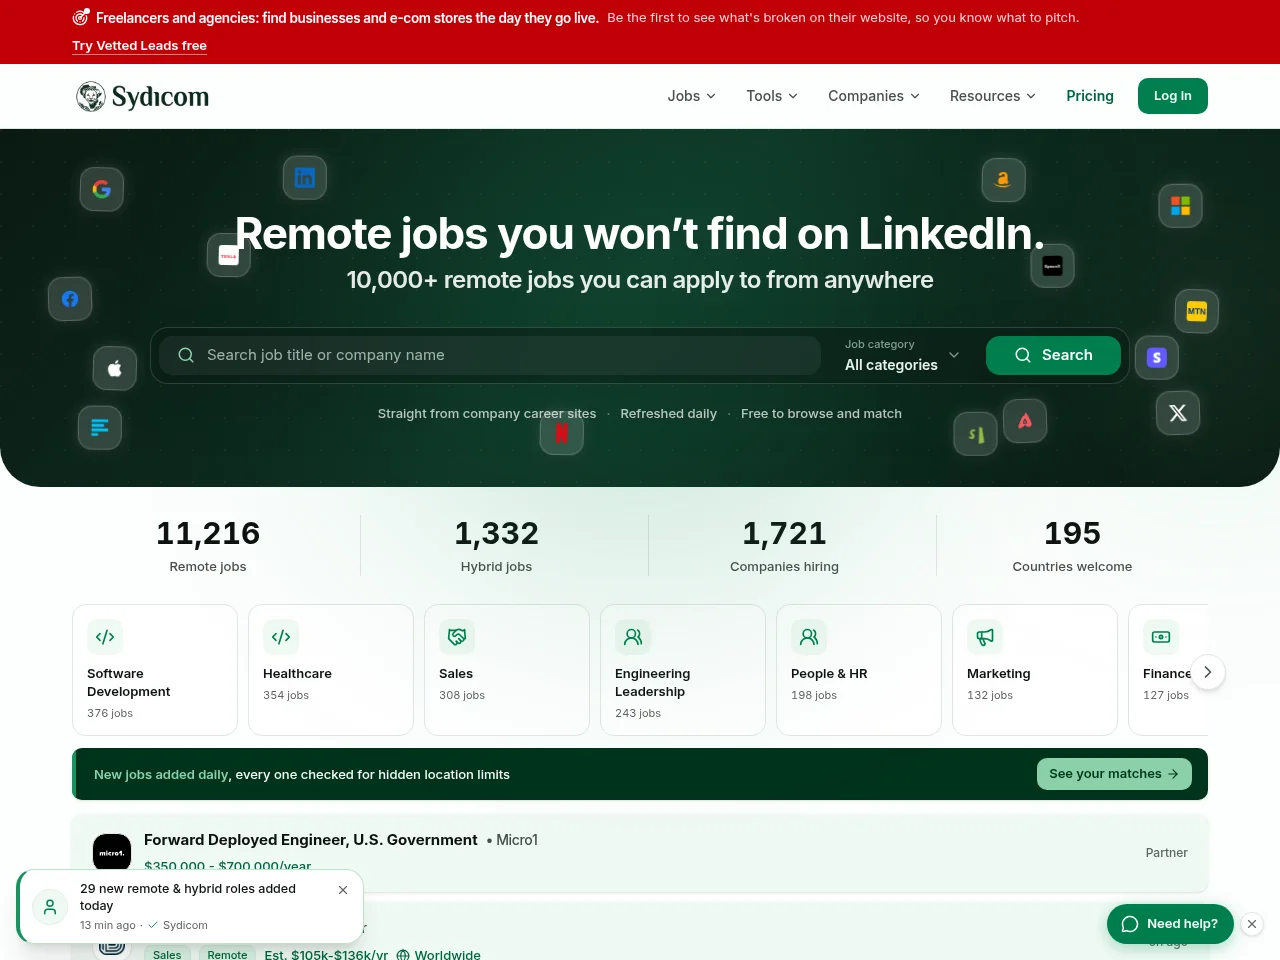This screenshot has height=960, width=1280.
Task: Click the black logo icon right of headline
Action: pyautogui.click(x=1053, y=266)
